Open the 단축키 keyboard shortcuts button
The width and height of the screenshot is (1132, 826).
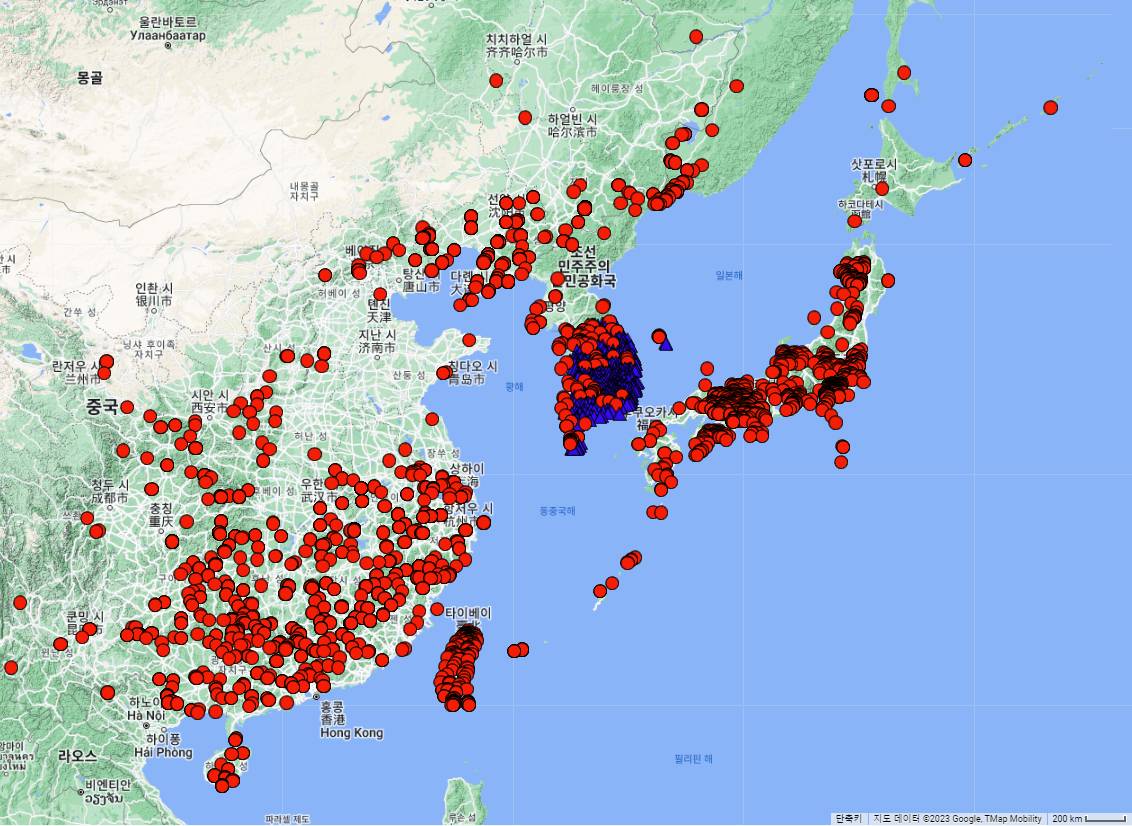tap(848, 818)
